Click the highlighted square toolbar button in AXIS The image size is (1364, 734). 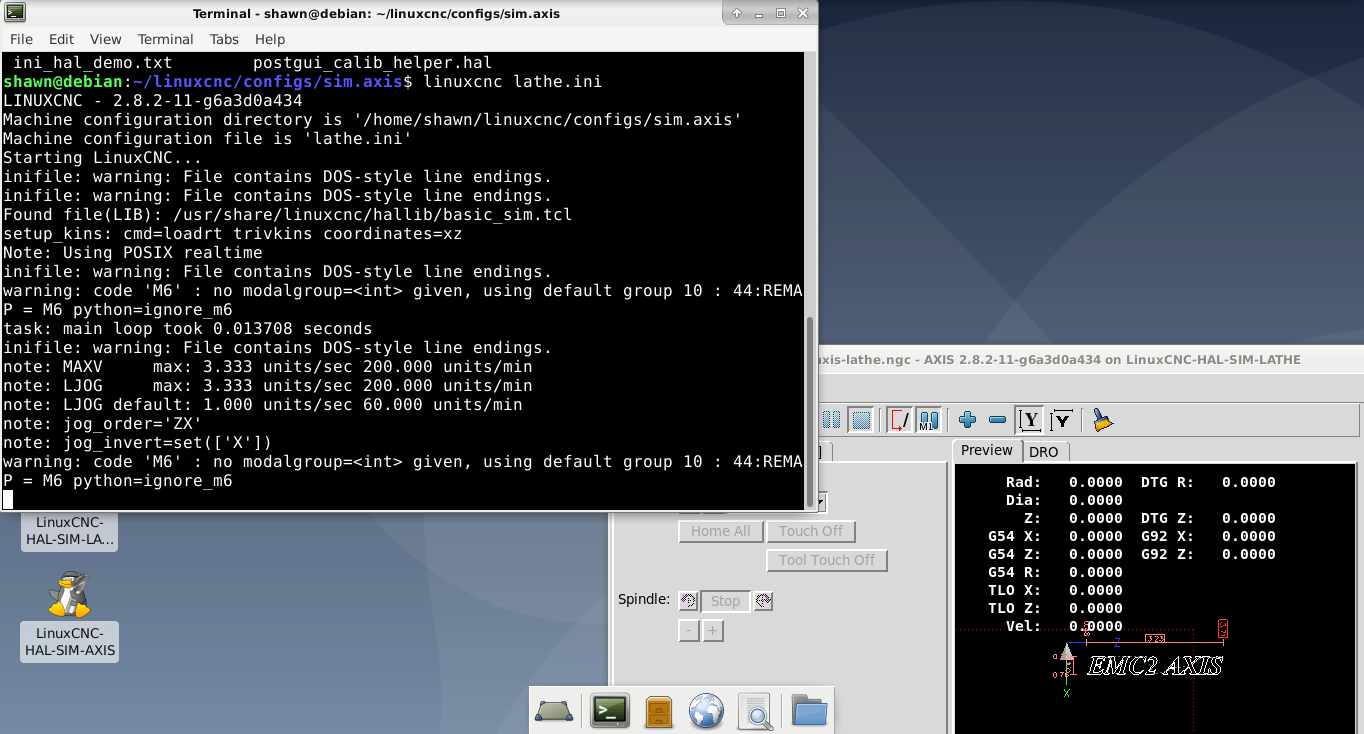(861, 420)
